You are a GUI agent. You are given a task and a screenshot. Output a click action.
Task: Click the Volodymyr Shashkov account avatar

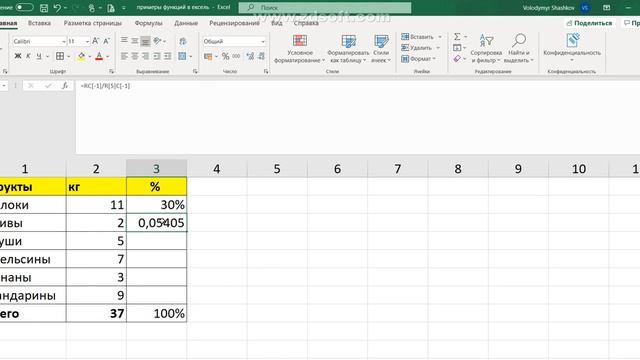(584, 8)
